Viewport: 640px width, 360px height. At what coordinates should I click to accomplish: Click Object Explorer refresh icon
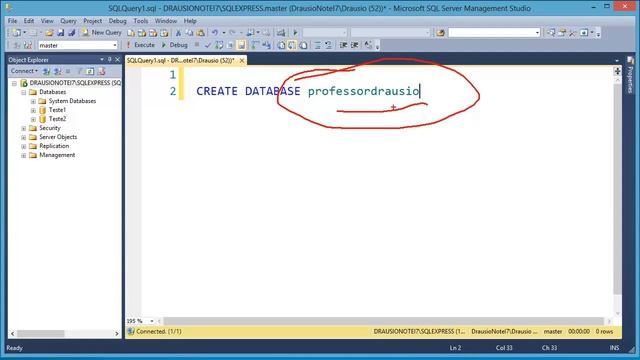[x=90, y=71]
